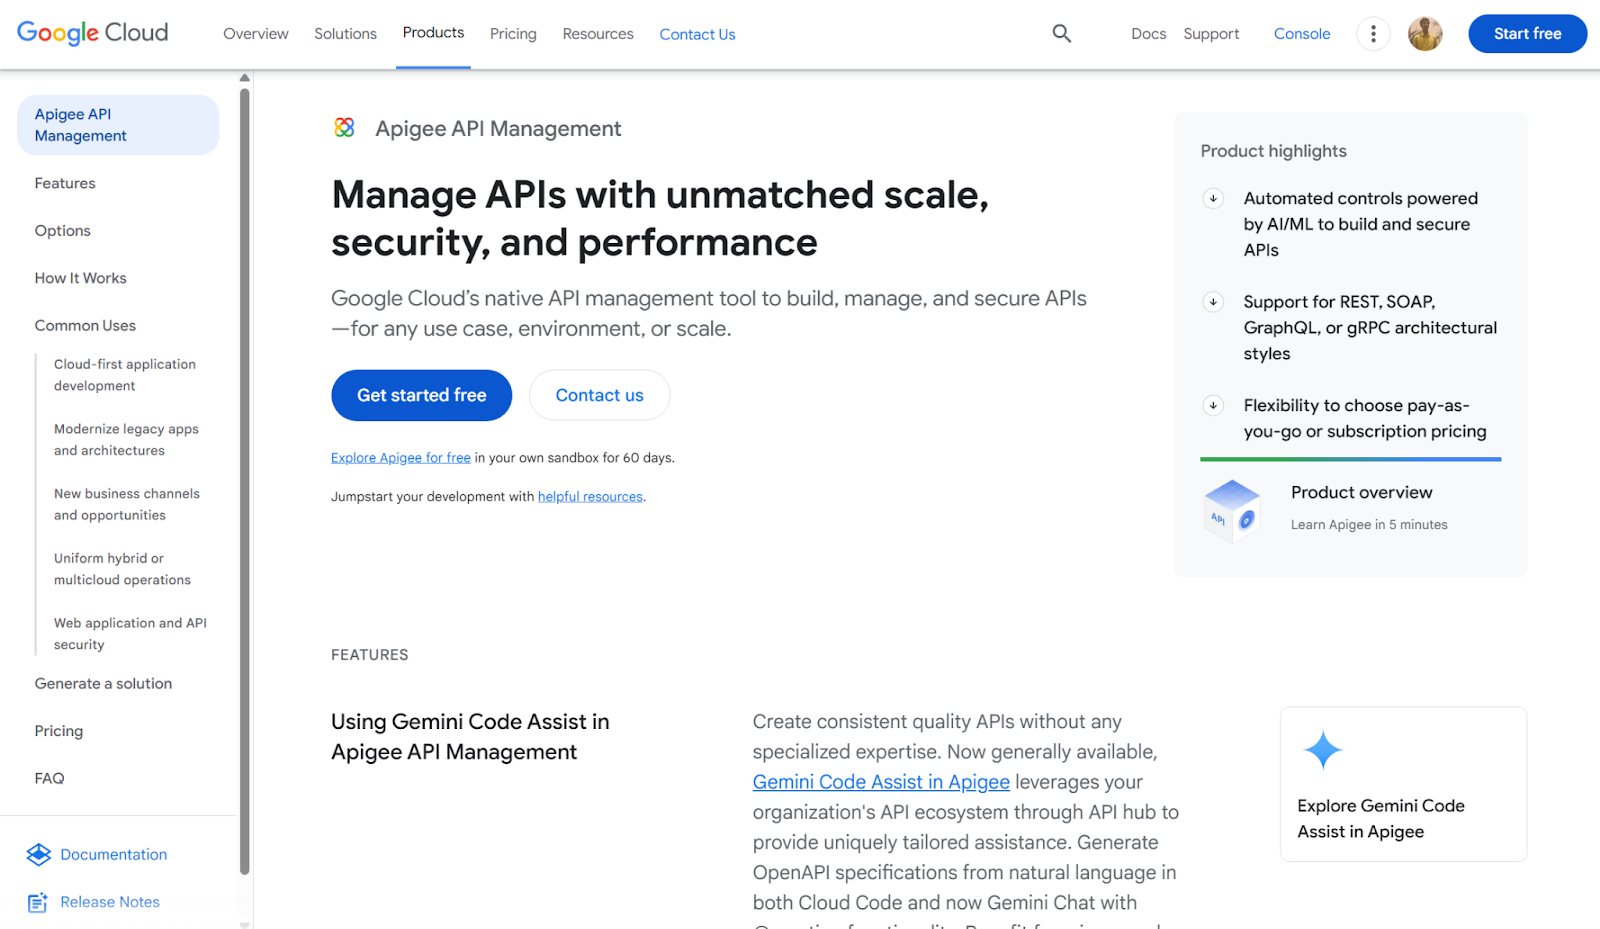Screen dimensions: 1600x929
Task: Jump to Options in sidebar
Action: (62, 231)
